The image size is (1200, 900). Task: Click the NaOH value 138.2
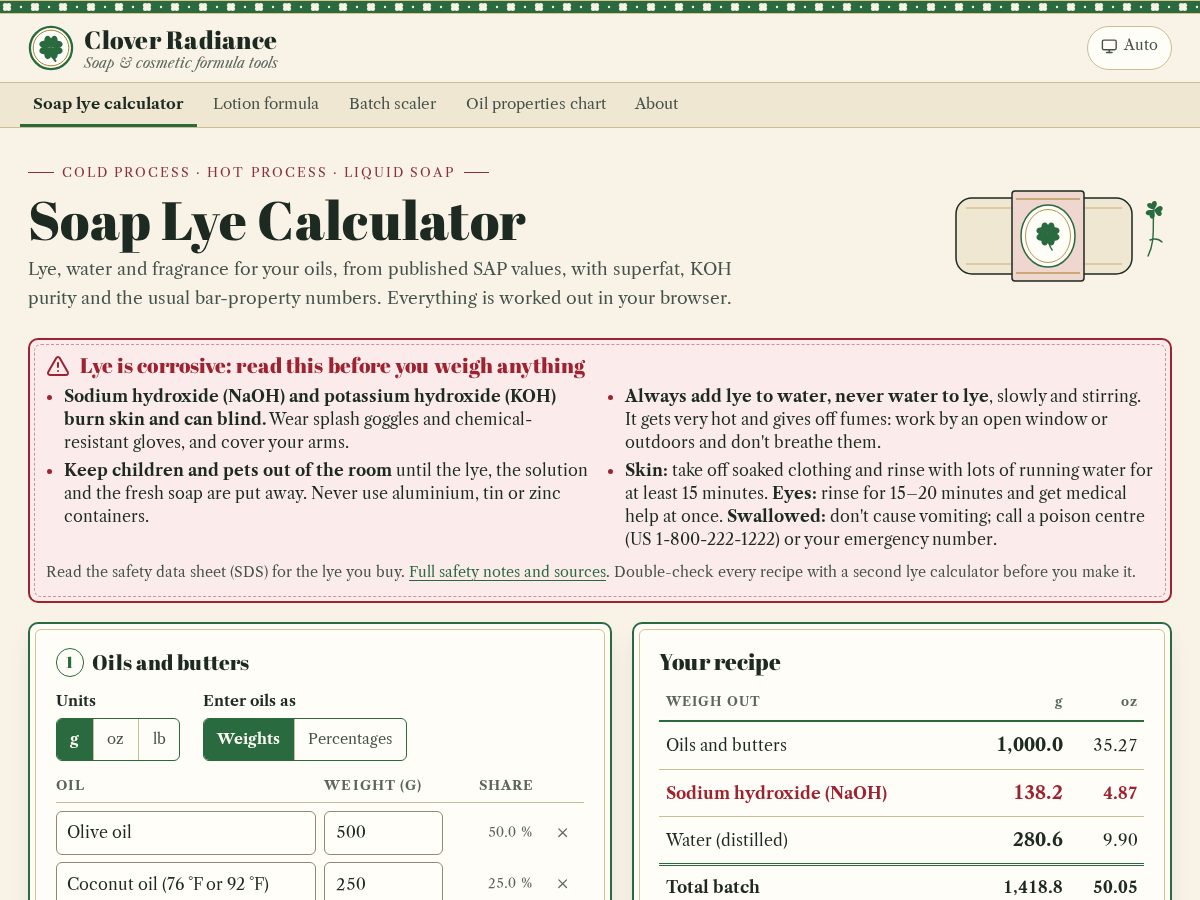(x=1038, y=793)
